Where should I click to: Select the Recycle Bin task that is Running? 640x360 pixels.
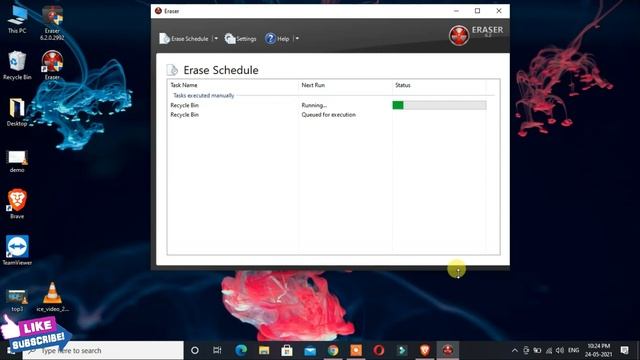[x=184, y=105]
